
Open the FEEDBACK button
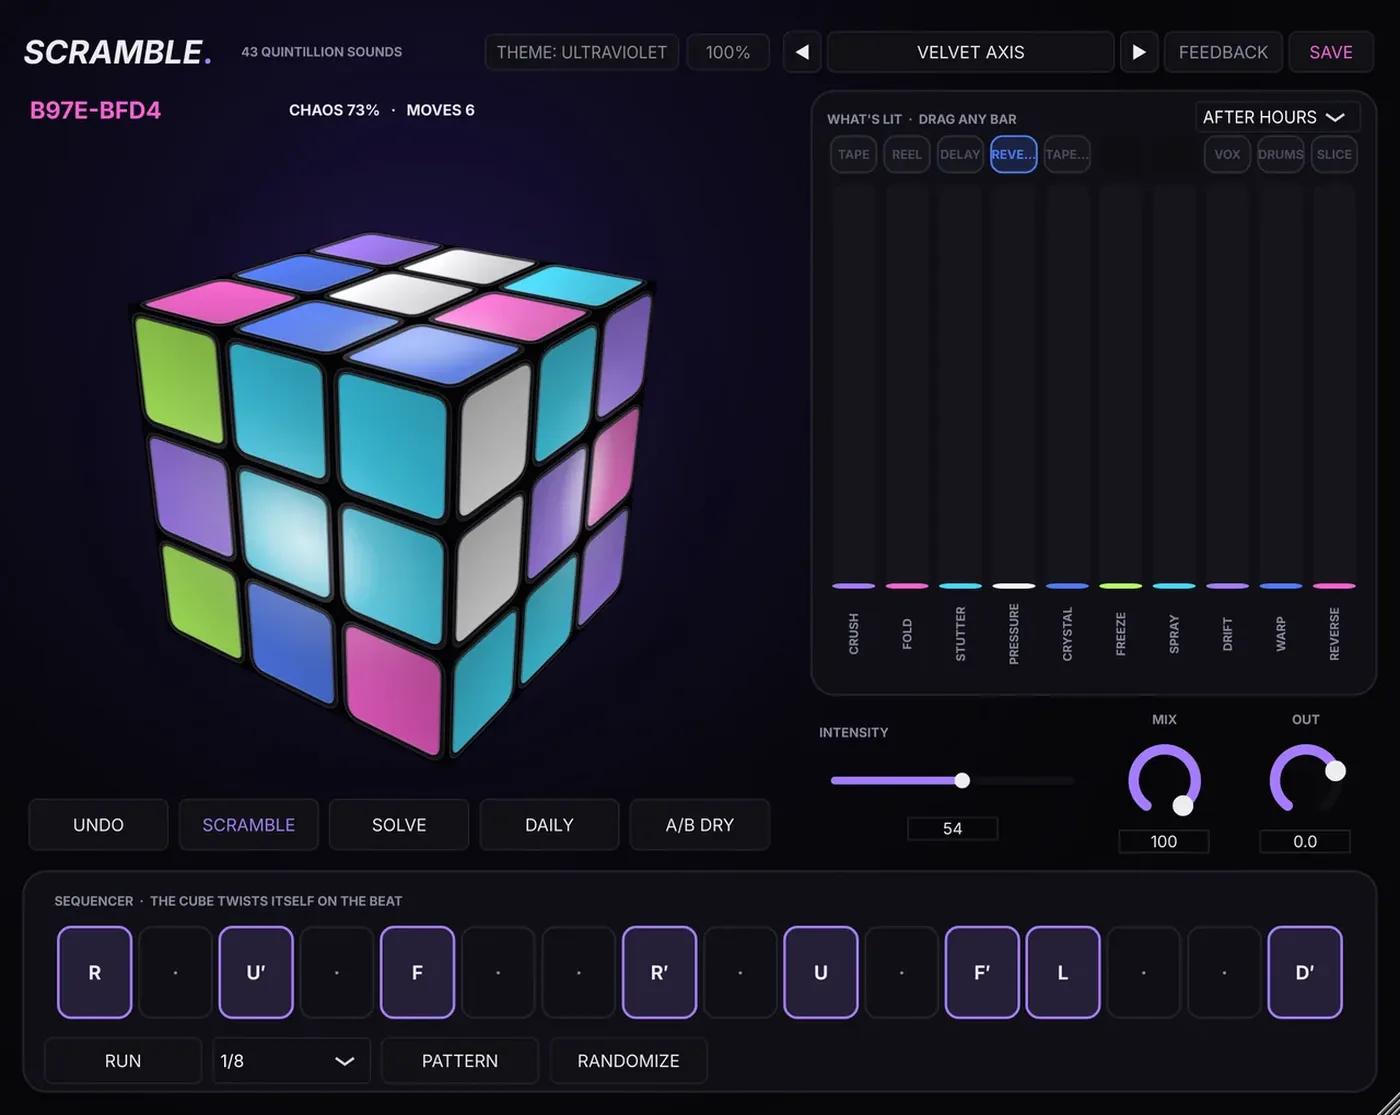(x=1223, y=52)
